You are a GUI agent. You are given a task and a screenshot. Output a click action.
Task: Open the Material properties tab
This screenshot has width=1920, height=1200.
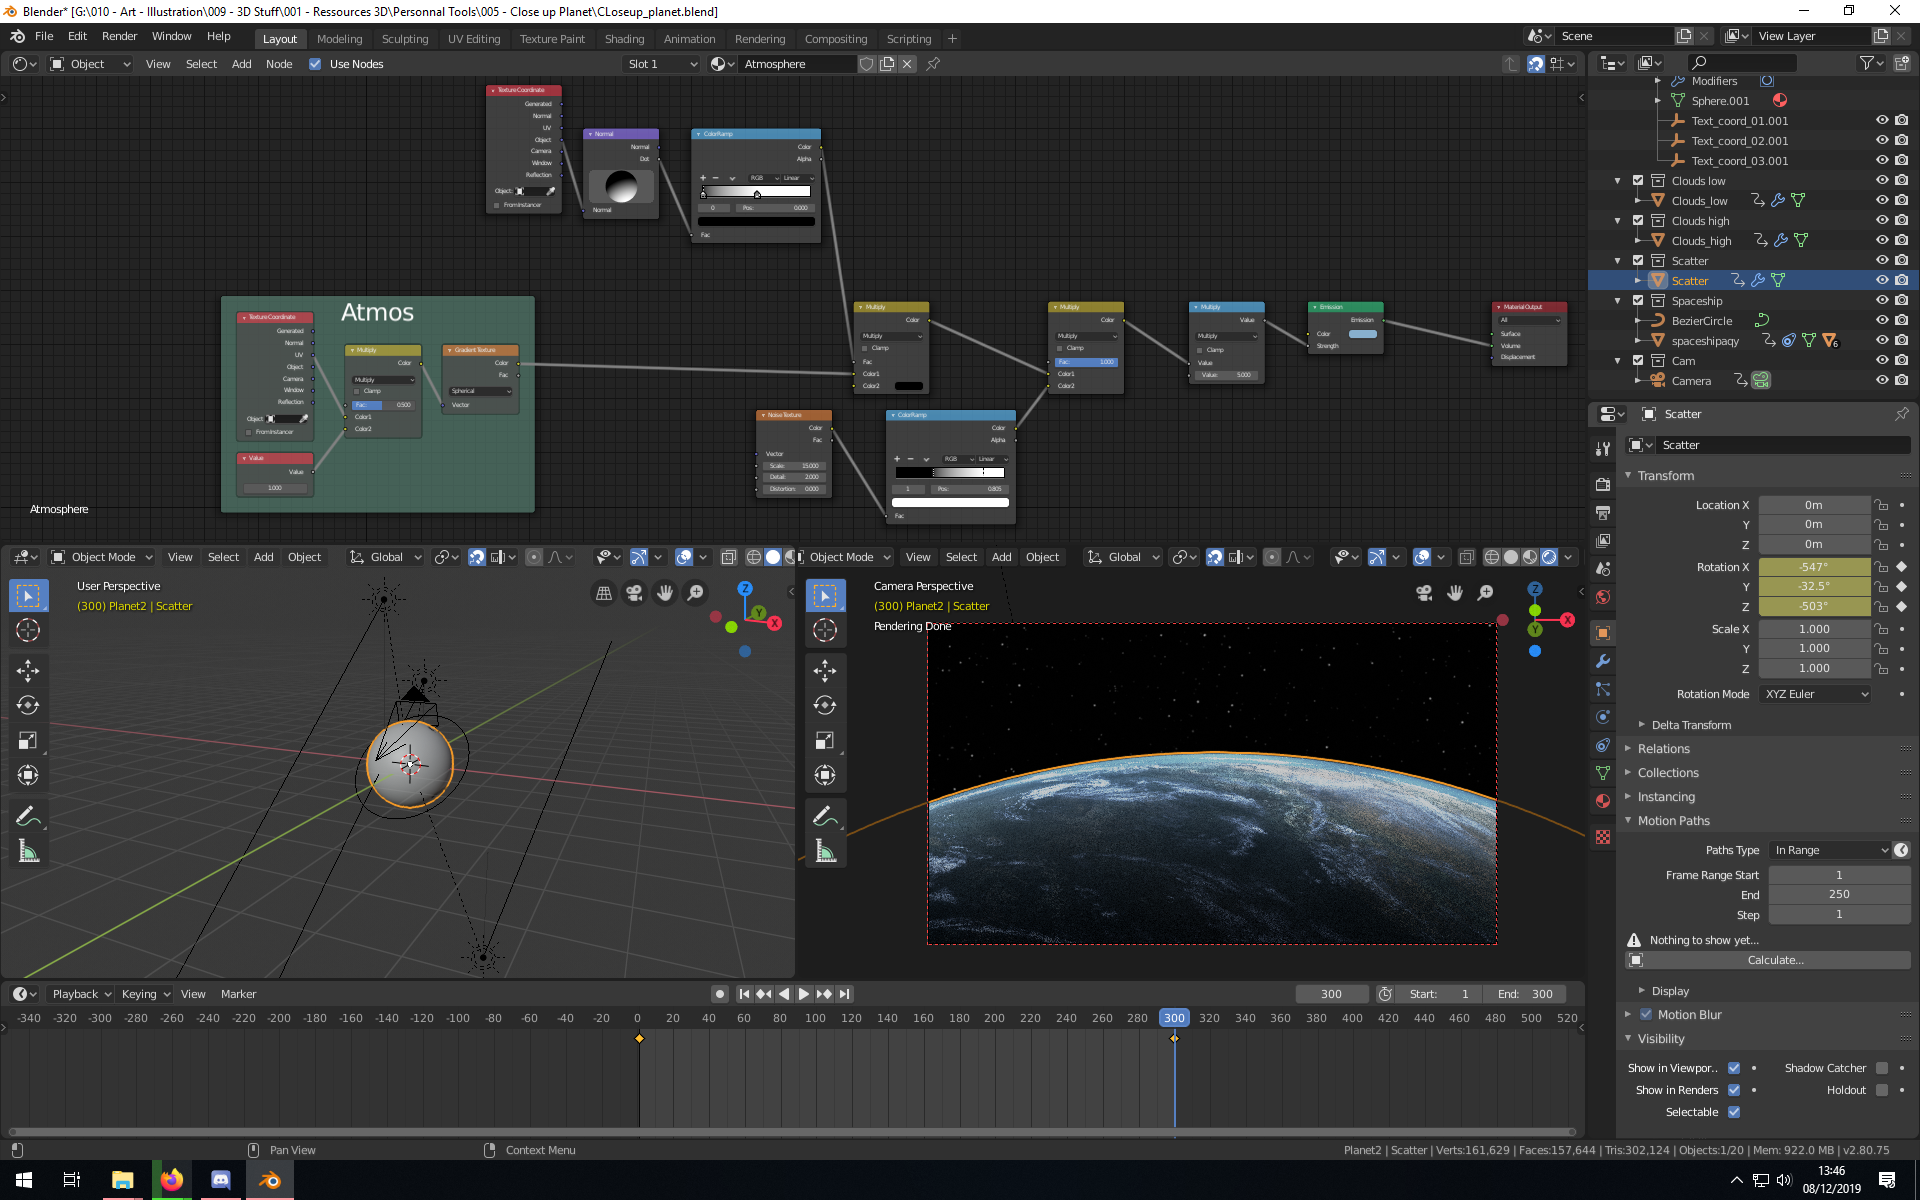(1603, 801)
